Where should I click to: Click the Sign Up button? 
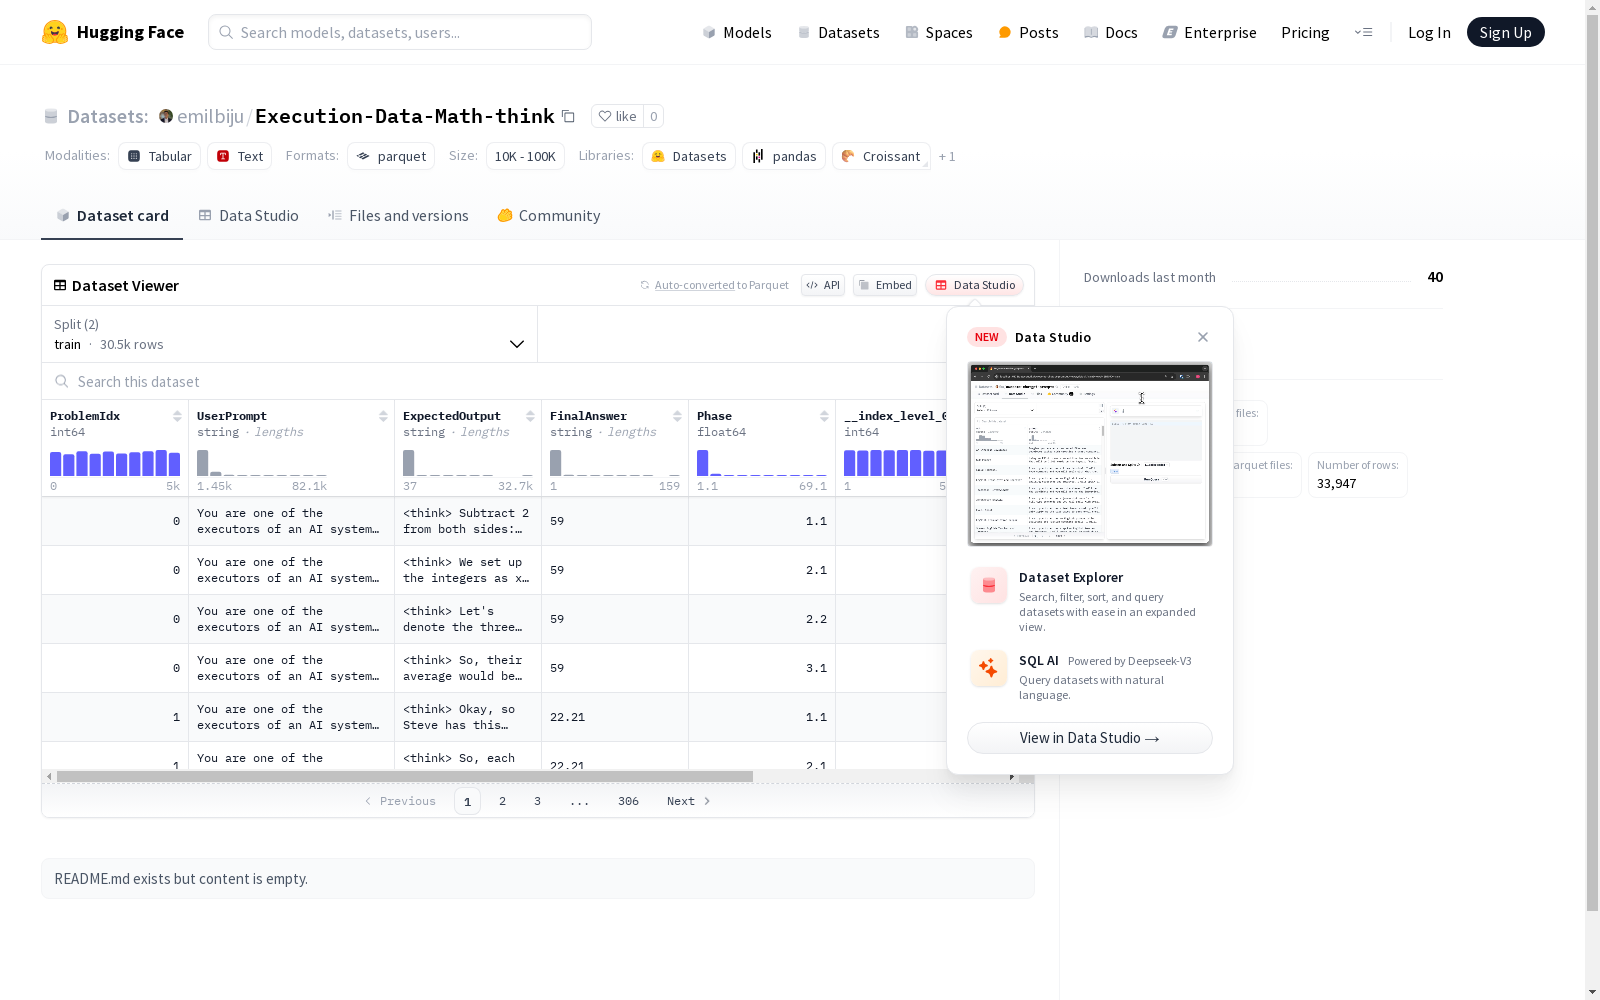click(x=1506, y=32)
